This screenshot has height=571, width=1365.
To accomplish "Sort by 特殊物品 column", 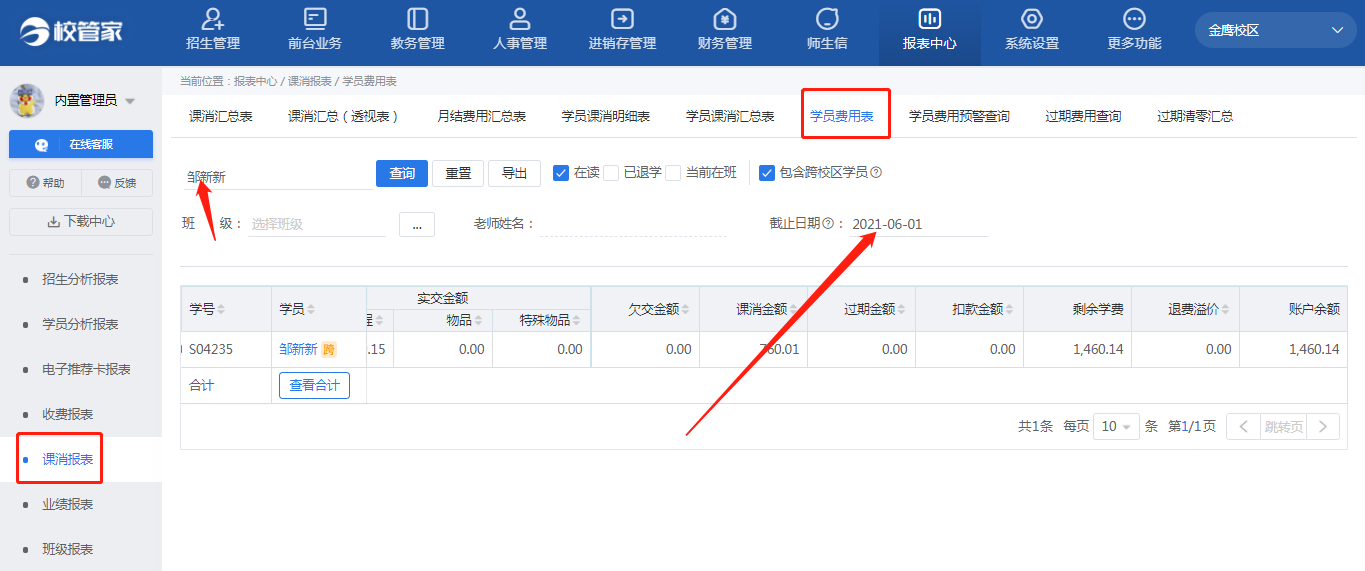I will [x=576, y=320].
